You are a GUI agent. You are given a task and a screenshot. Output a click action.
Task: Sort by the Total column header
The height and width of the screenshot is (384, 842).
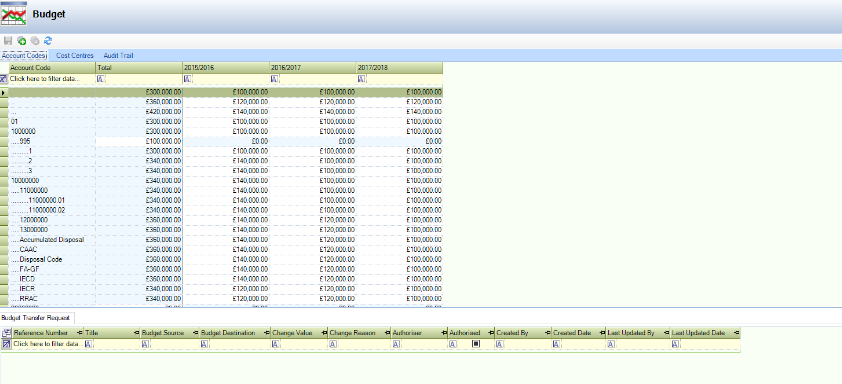(x=139, y=68)
